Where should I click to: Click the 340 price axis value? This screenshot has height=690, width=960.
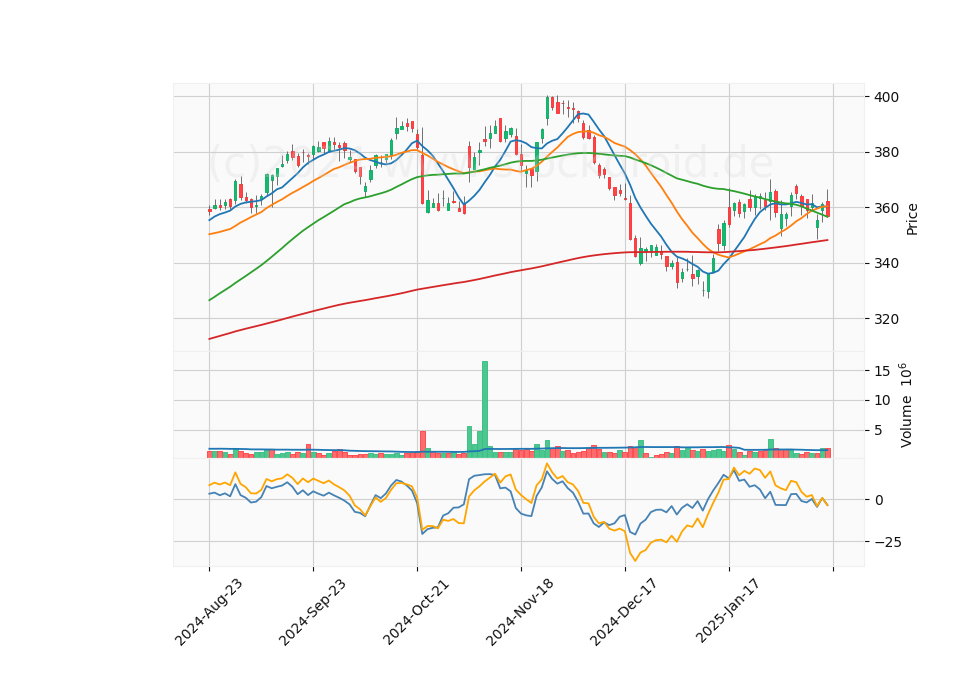(887, 263)
